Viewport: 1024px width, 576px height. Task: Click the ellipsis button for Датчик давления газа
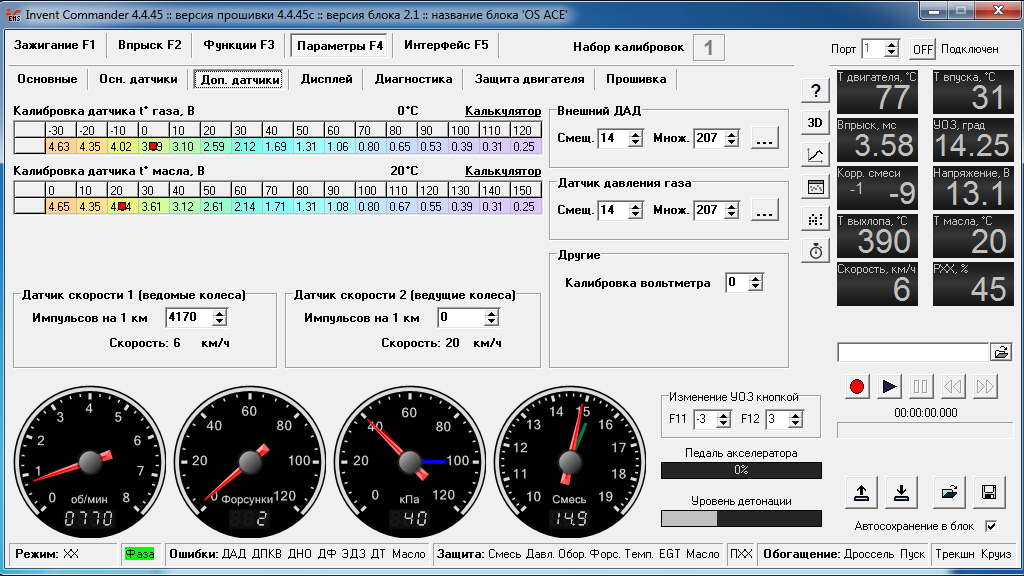[x=765, y=210]
